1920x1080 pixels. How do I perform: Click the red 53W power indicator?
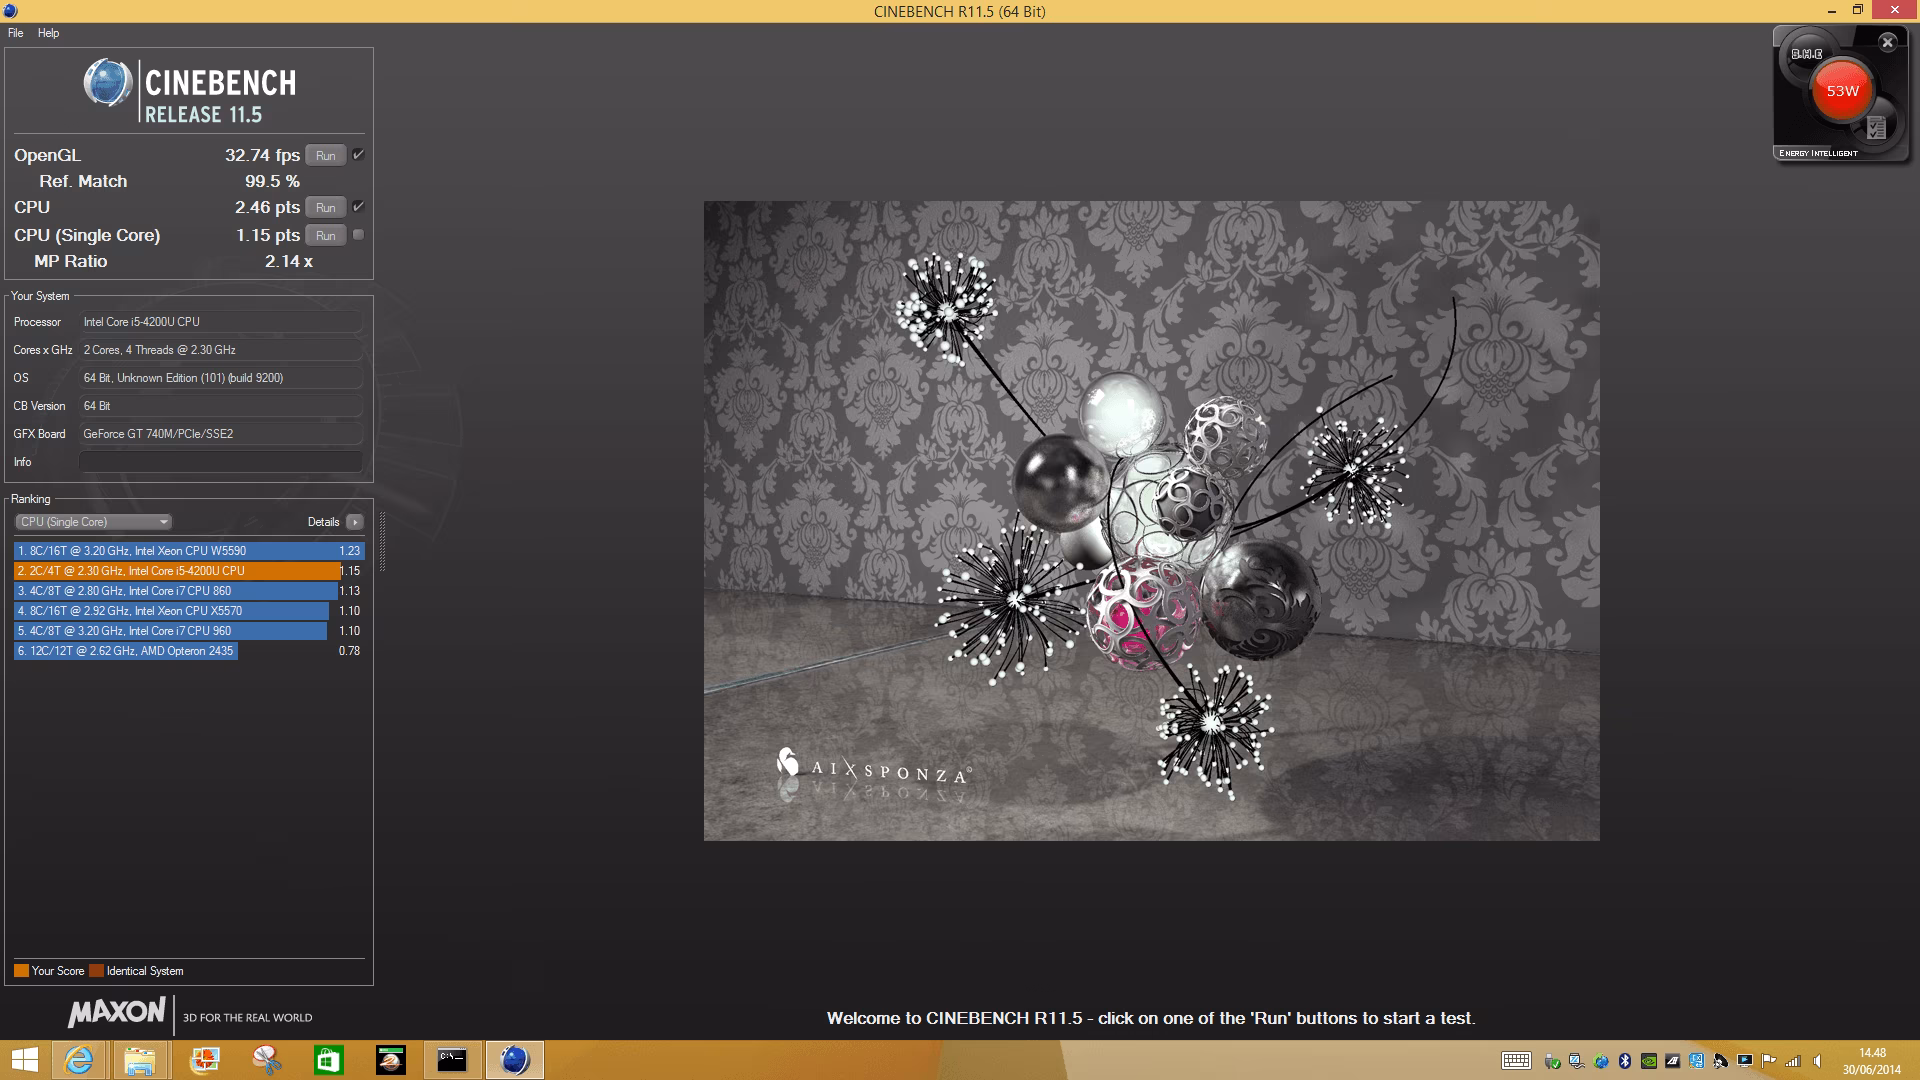coord(1842,91)
